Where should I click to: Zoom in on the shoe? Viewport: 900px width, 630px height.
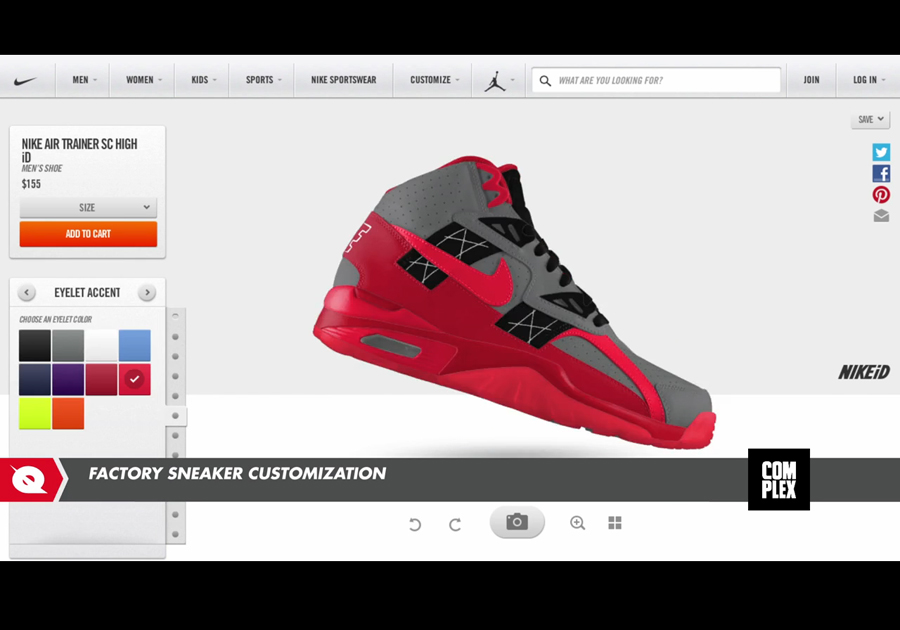click(x=577, y=522)
